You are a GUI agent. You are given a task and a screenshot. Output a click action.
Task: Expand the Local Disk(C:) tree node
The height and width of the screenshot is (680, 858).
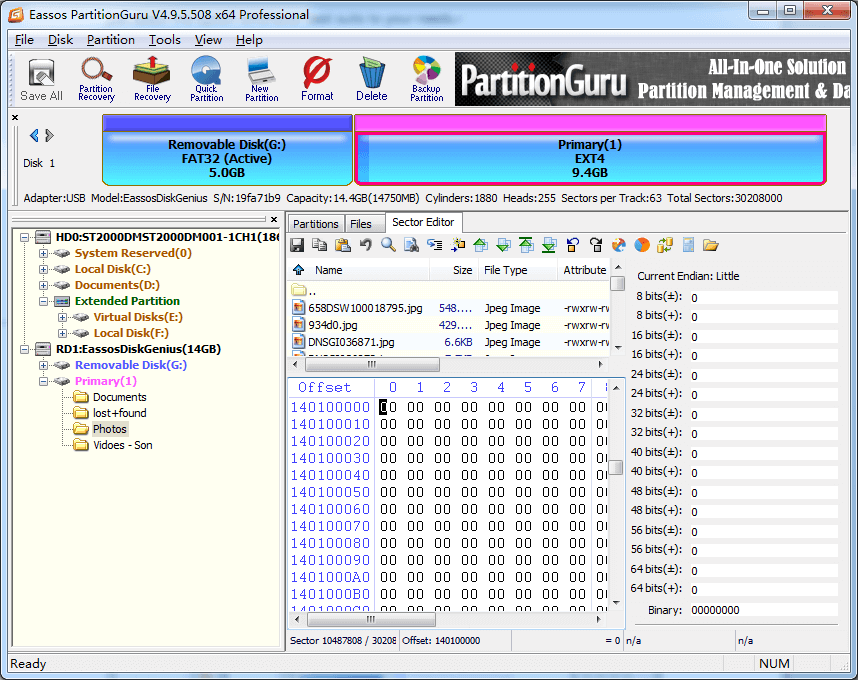[43, 269]
